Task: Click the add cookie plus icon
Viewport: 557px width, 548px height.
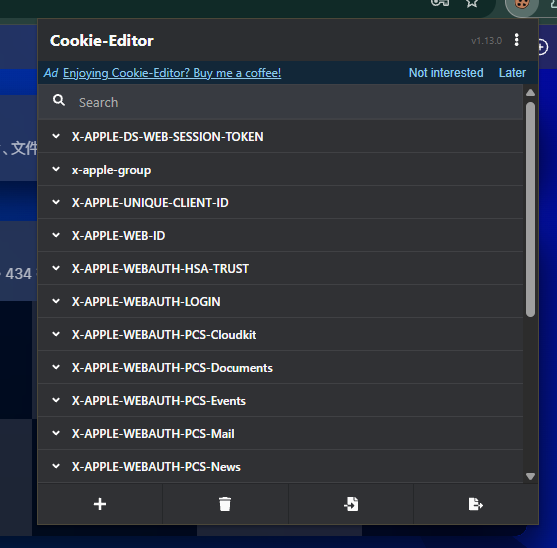Action: 100,504
